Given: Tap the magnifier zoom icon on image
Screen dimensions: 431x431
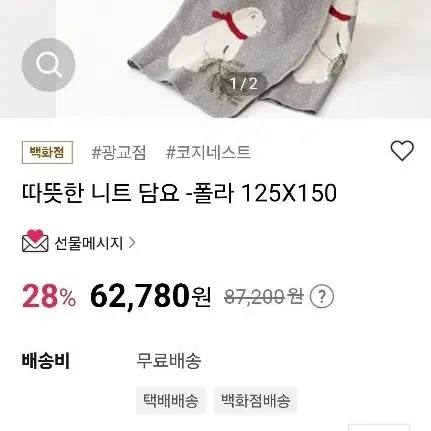Looking at the screenshot, I should pyautogui.click(x=49, y=65).
